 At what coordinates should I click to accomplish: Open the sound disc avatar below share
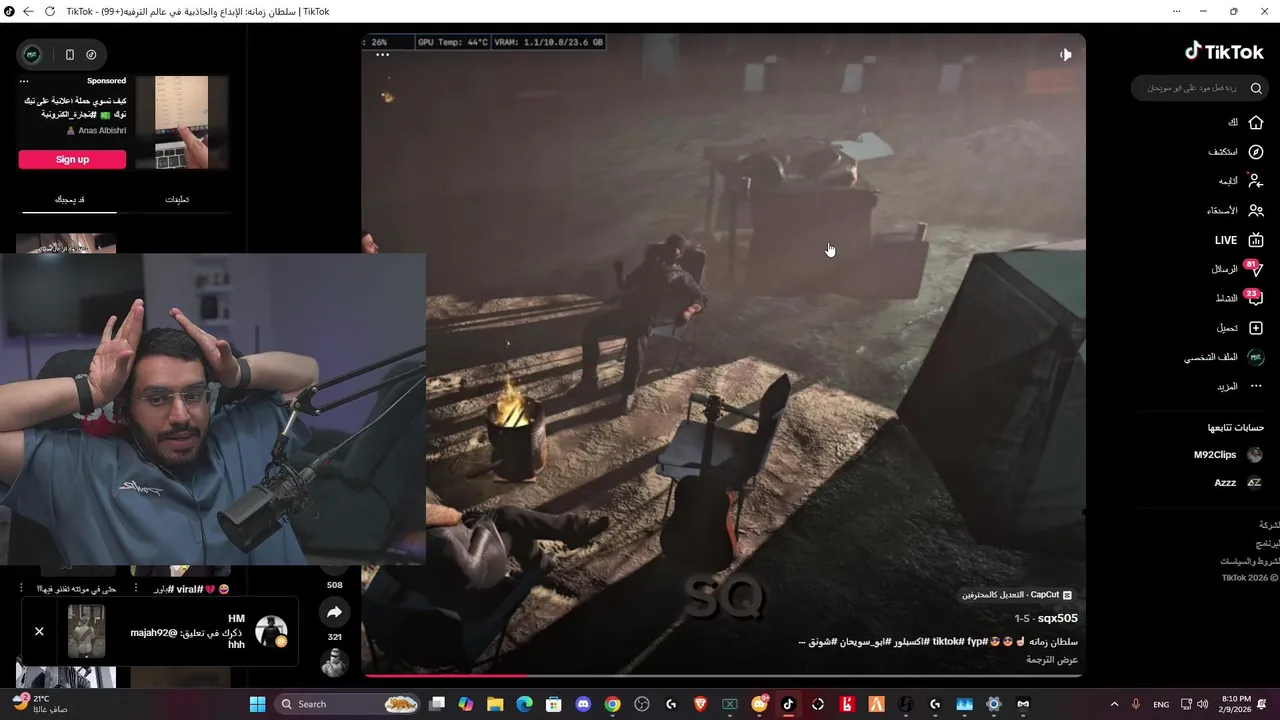pyautogui.click(x=334, y=662)
